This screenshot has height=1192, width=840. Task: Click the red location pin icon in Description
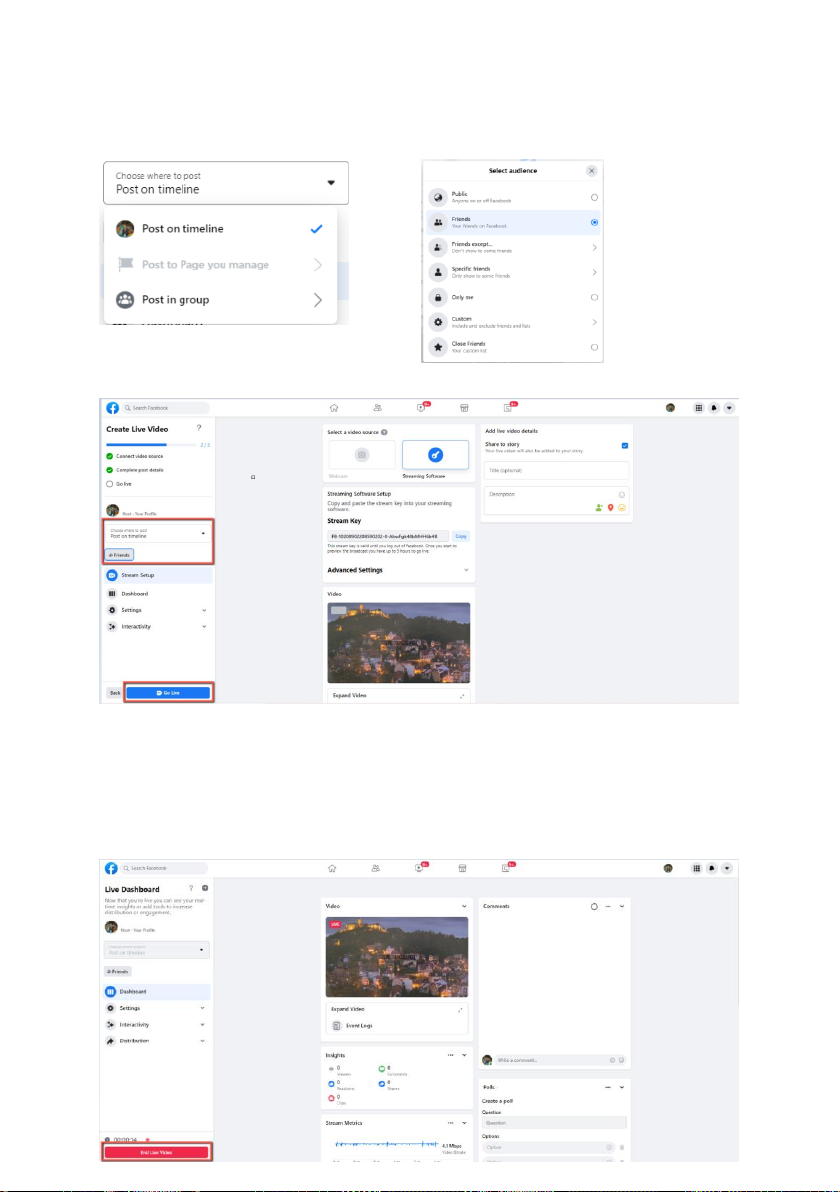click(x=610, y=508)
